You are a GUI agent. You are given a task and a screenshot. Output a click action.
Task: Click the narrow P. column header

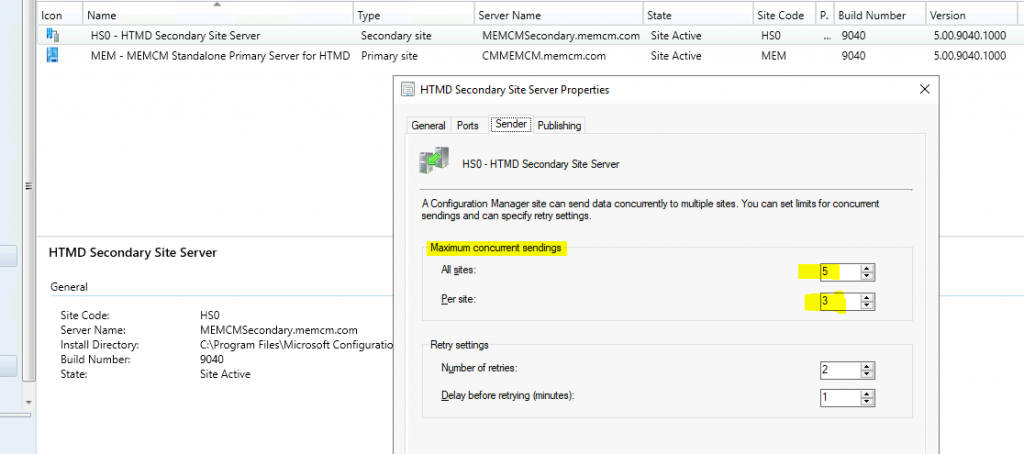824,15
